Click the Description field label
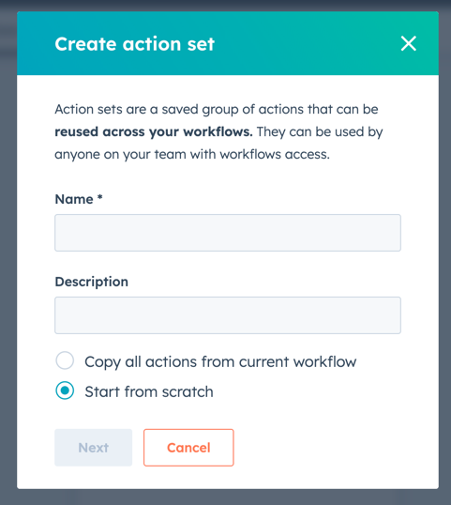Image resolution: width=451 pixels, height=505 pixels. [91, 282]
